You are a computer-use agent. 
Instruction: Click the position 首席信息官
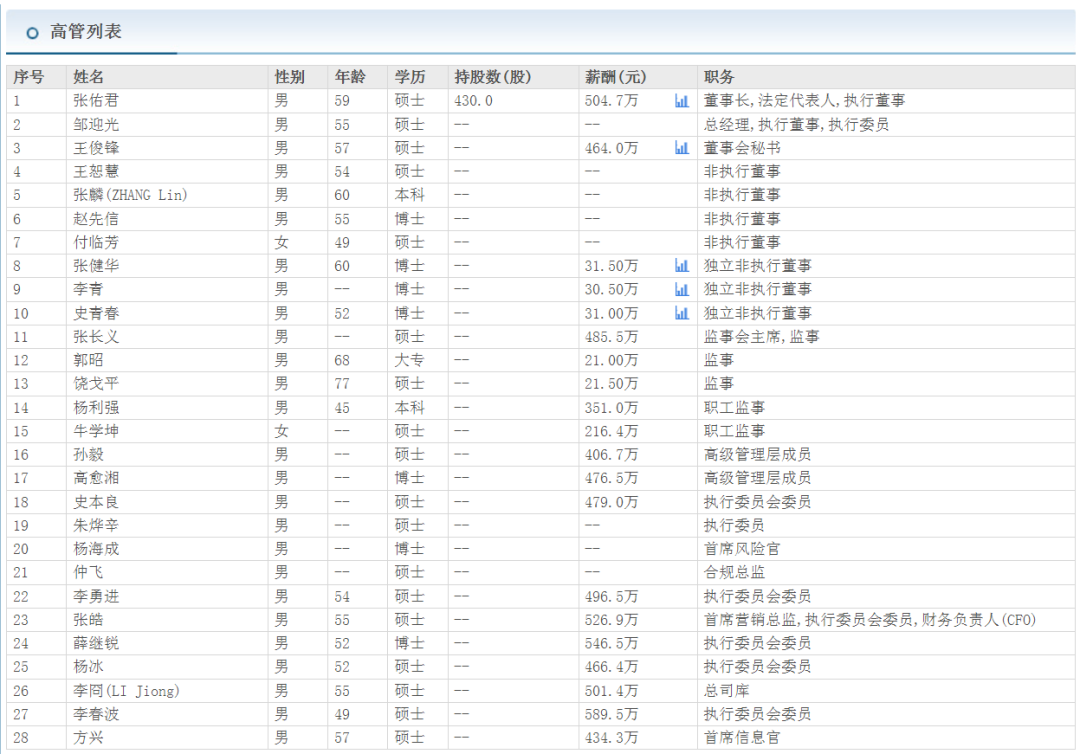742,737
